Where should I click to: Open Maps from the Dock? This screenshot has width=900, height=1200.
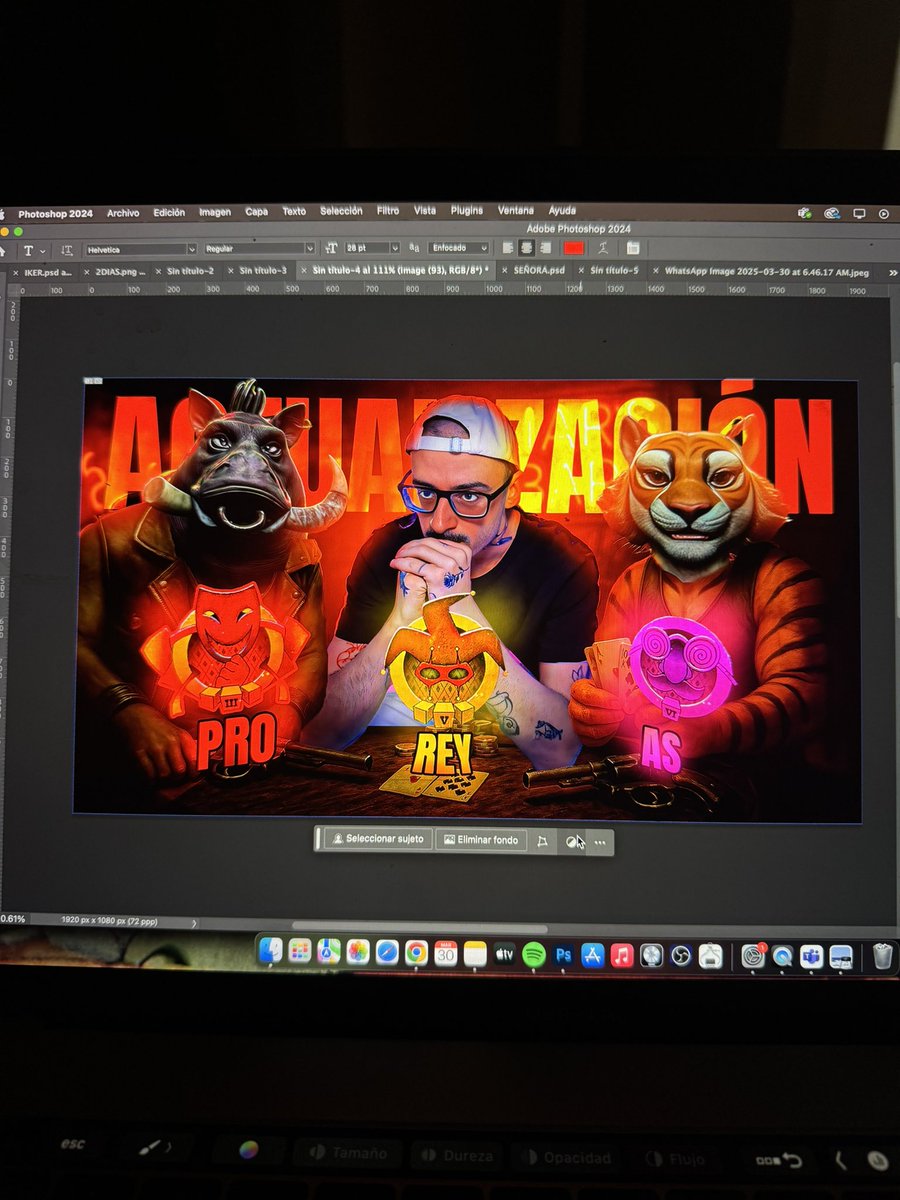(329, 952)
